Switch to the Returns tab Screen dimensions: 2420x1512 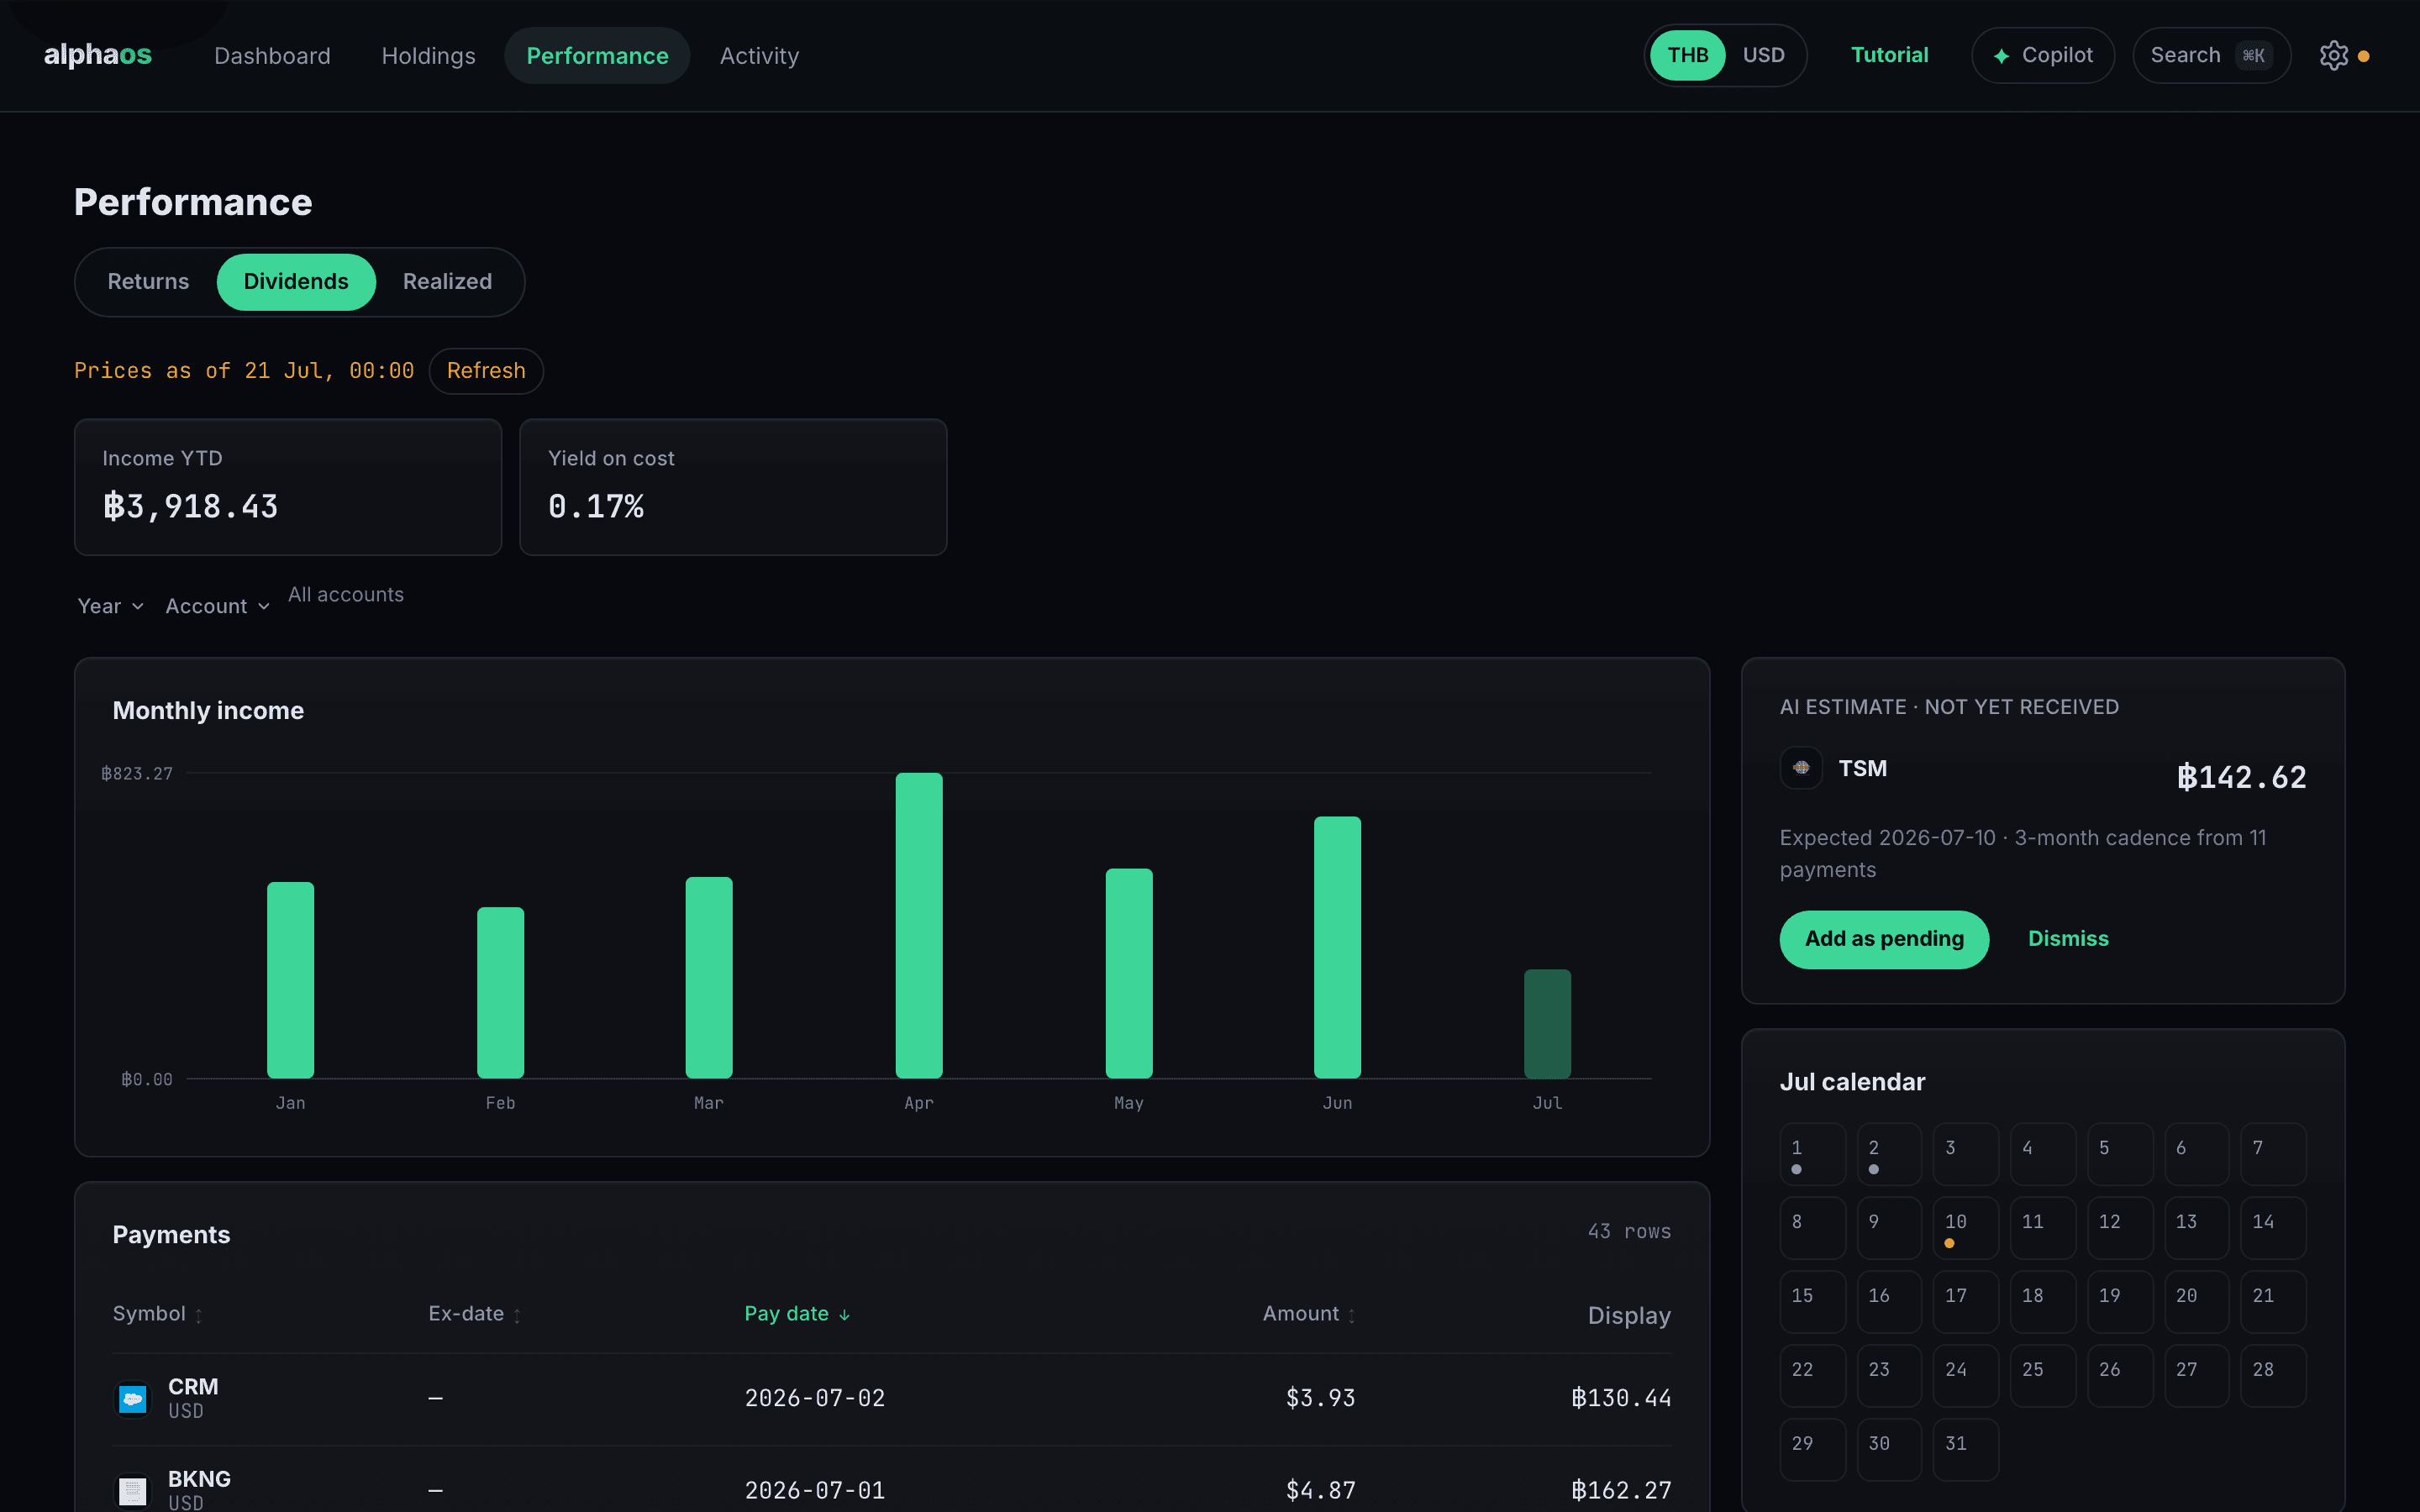(148, 282)
